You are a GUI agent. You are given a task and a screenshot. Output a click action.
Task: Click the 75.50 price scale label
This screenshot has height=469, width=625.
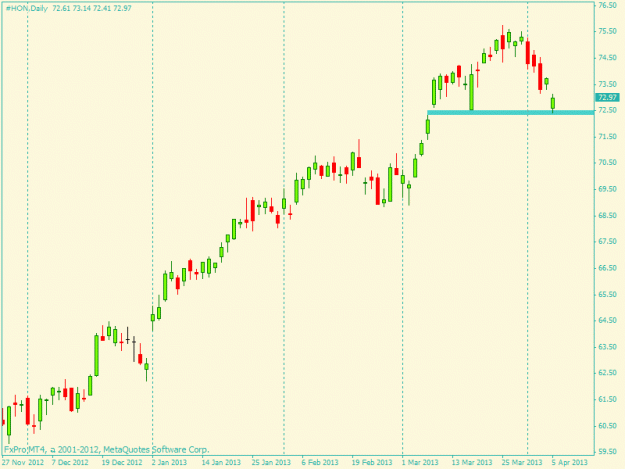tap(607, 31)
